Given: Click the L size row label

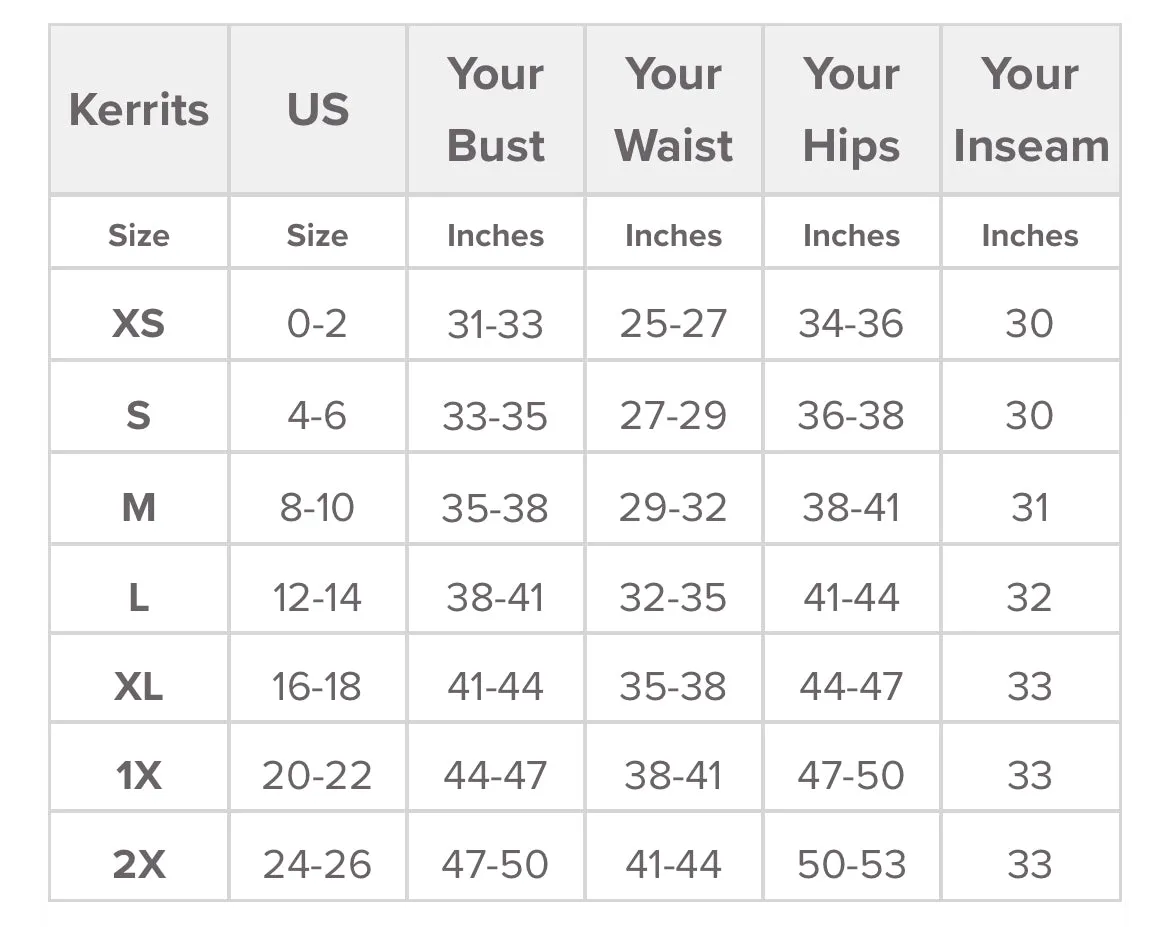Looking at the screenshot, I should coord(139,598).
